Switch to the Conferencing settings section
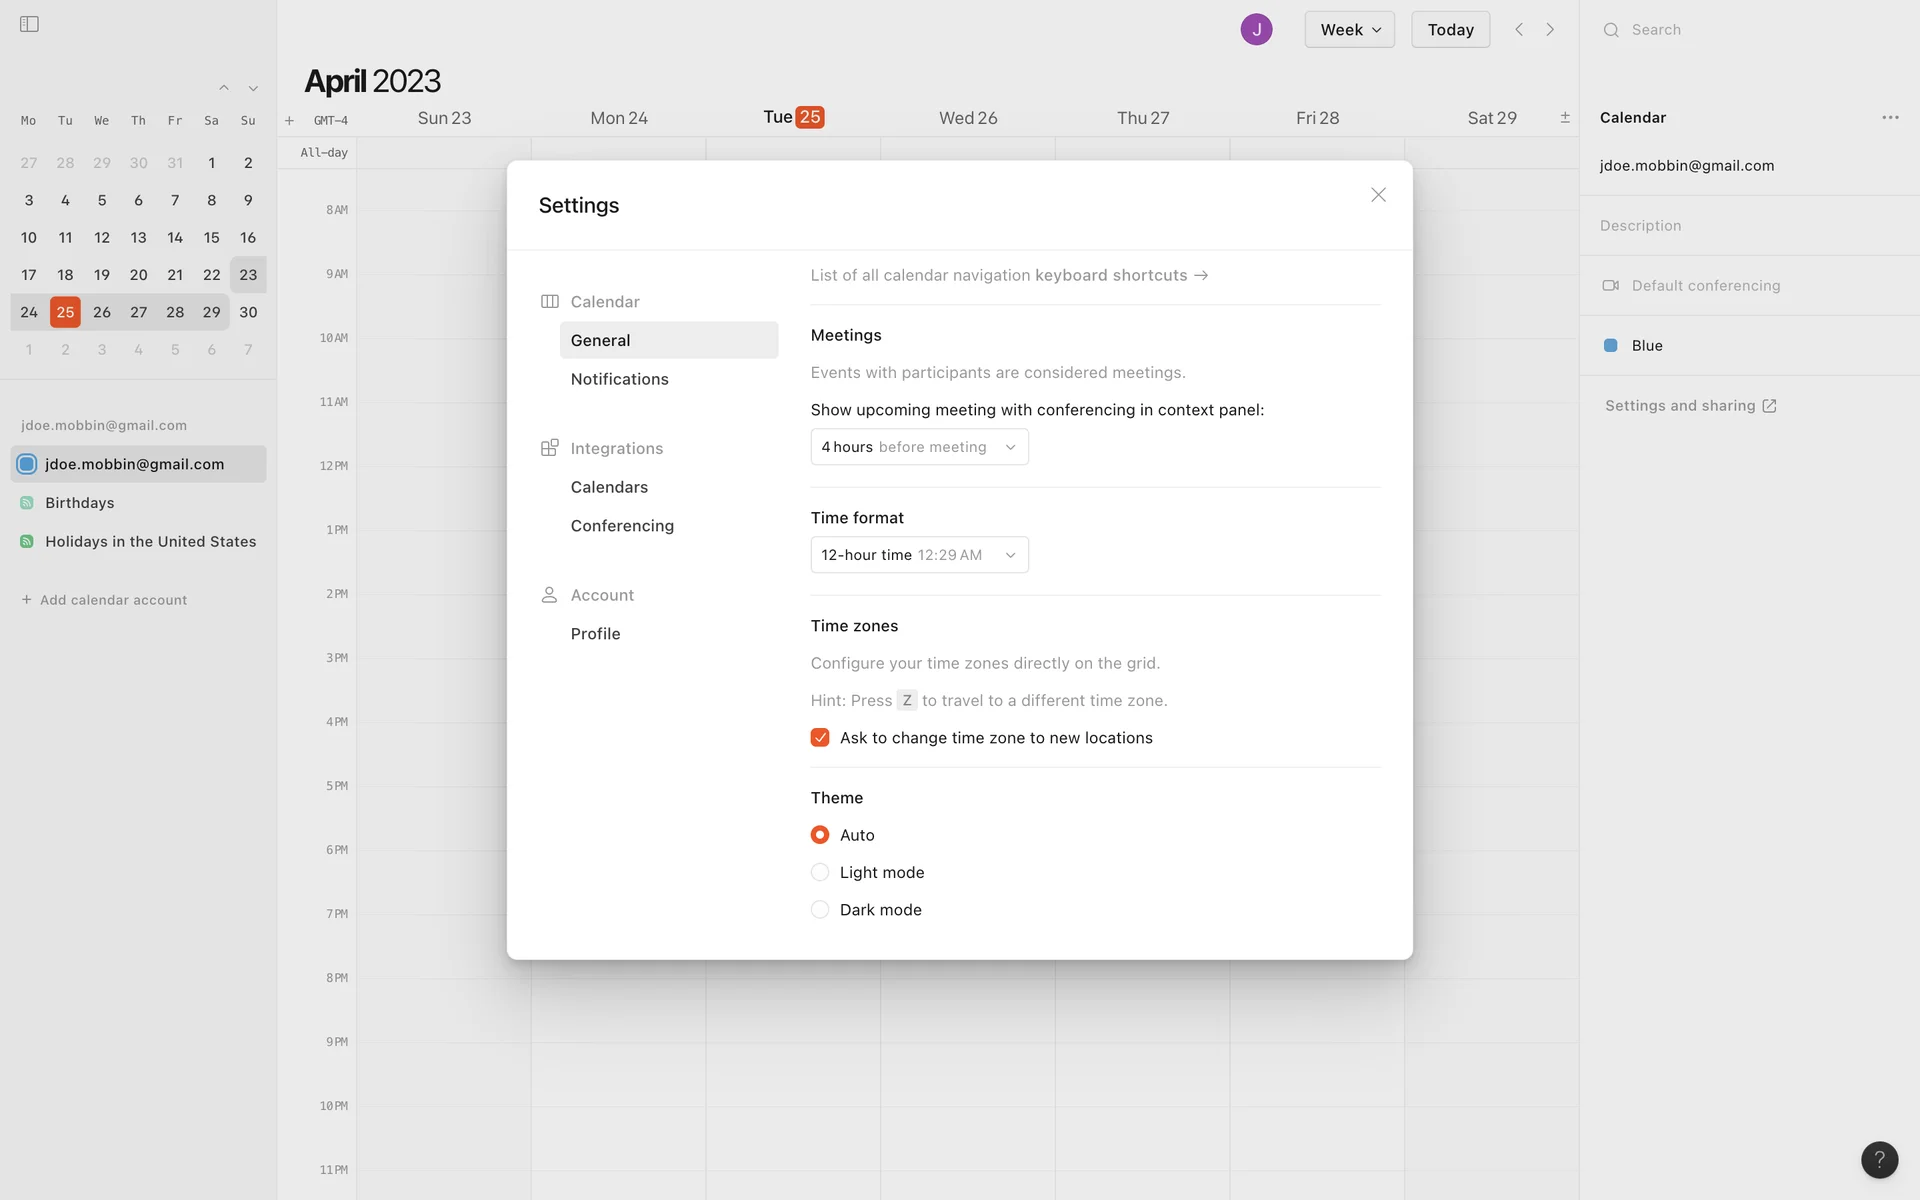 (x=622, y=526)
